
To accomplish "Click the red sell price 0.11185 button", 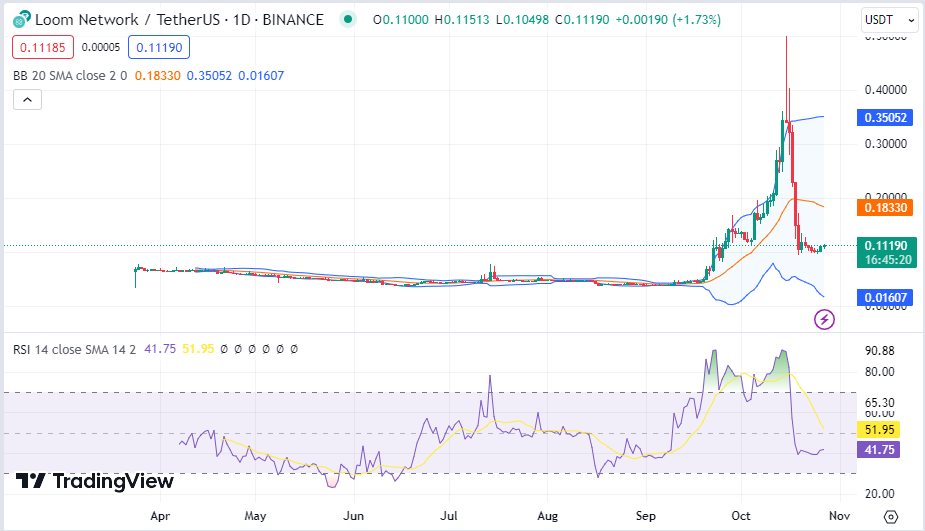I will point(43,47).
